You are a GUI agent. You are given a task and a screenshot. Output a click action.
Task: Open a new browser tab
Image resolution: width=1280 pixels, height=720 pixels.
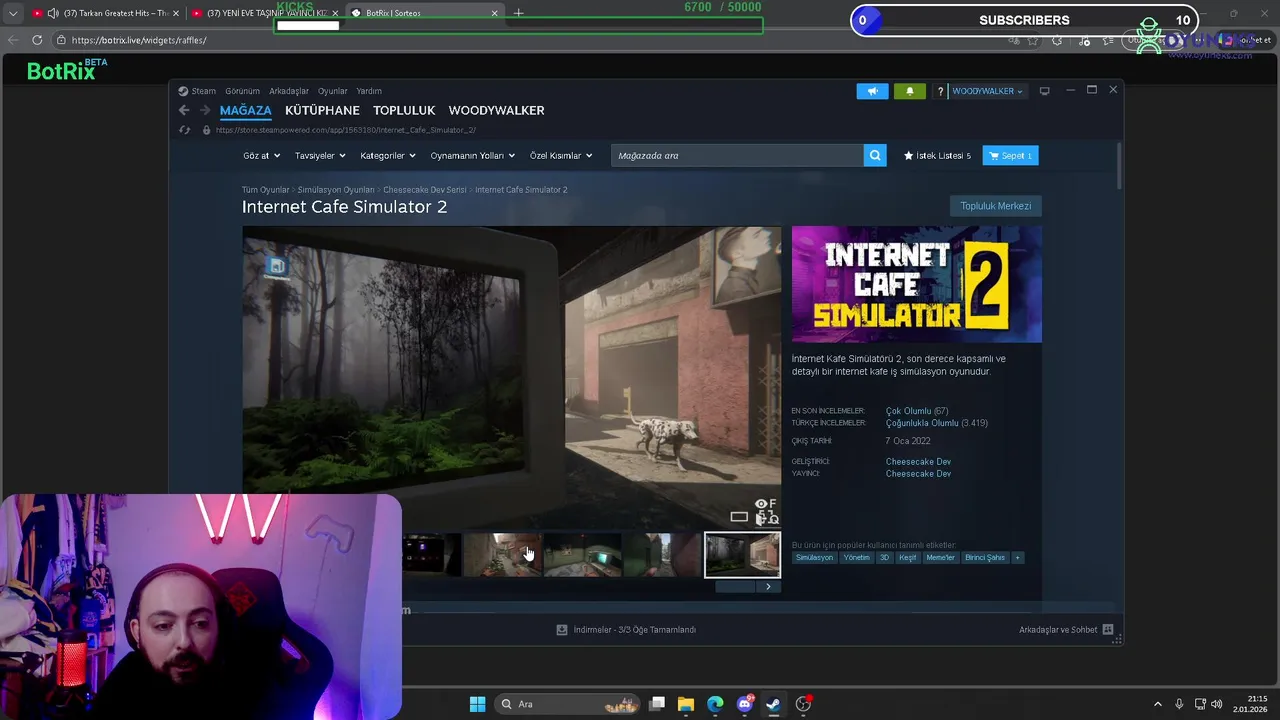click(x=519, y=13)
